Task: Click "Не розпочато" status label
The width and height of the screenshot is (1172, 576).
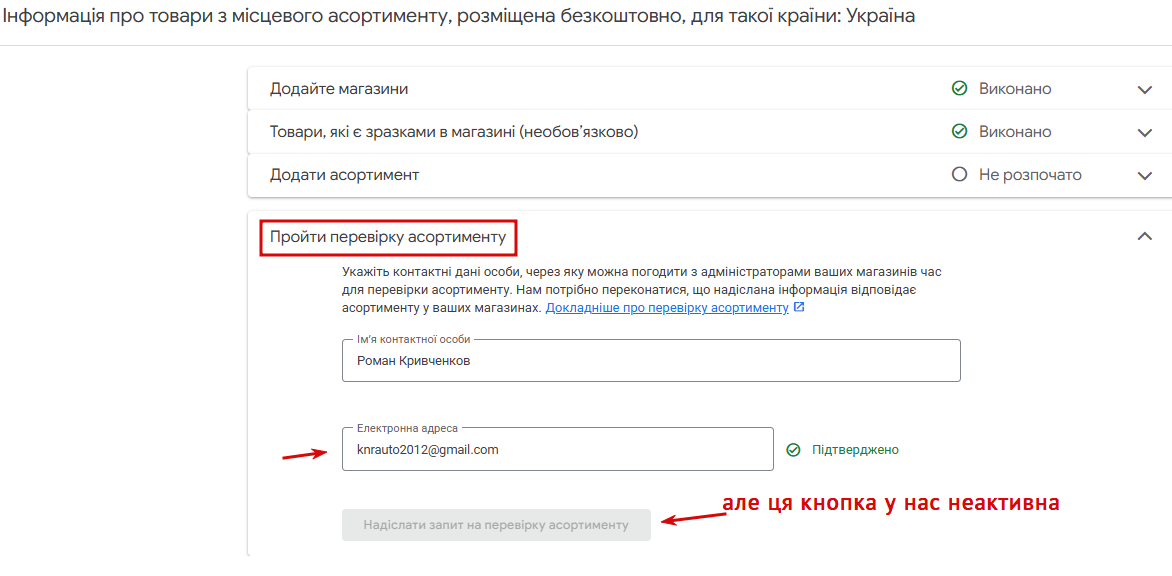Action: tap(1030, 176)
